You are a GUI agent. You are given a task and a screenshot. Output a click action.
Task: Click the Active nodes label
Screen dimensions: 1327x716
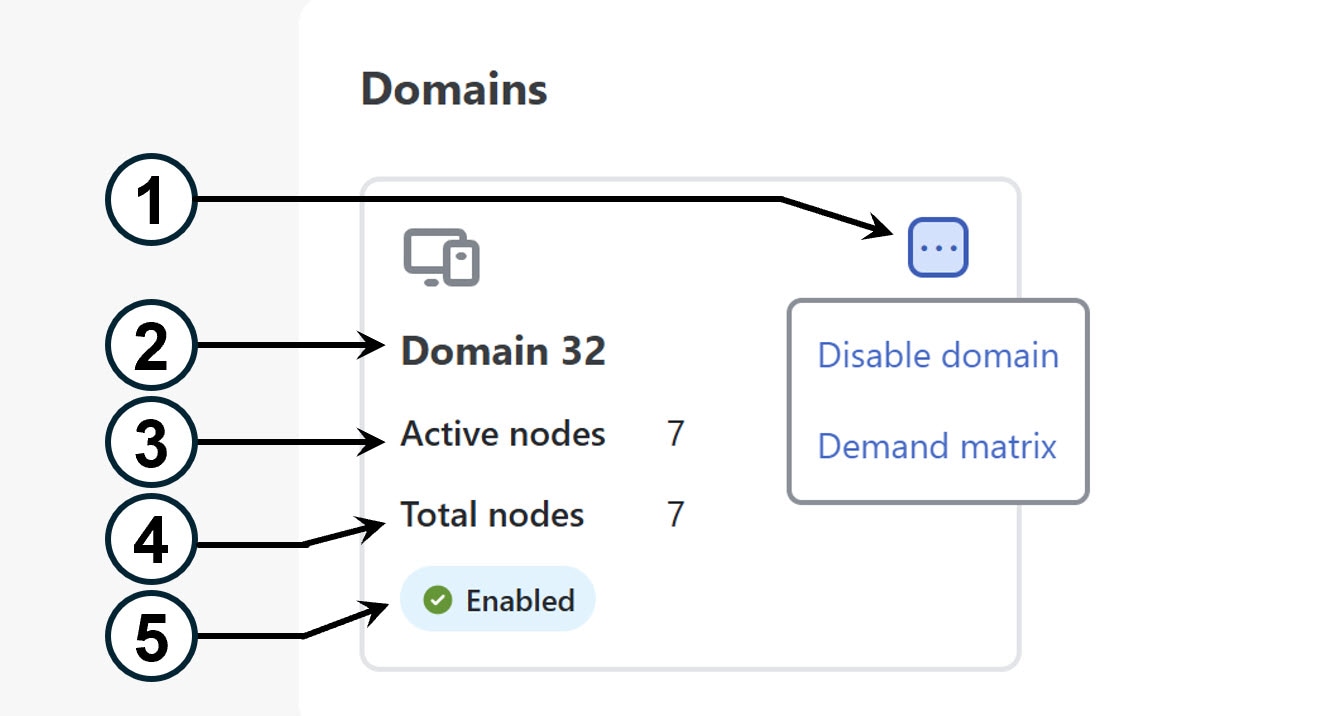(x=503, y=434)
